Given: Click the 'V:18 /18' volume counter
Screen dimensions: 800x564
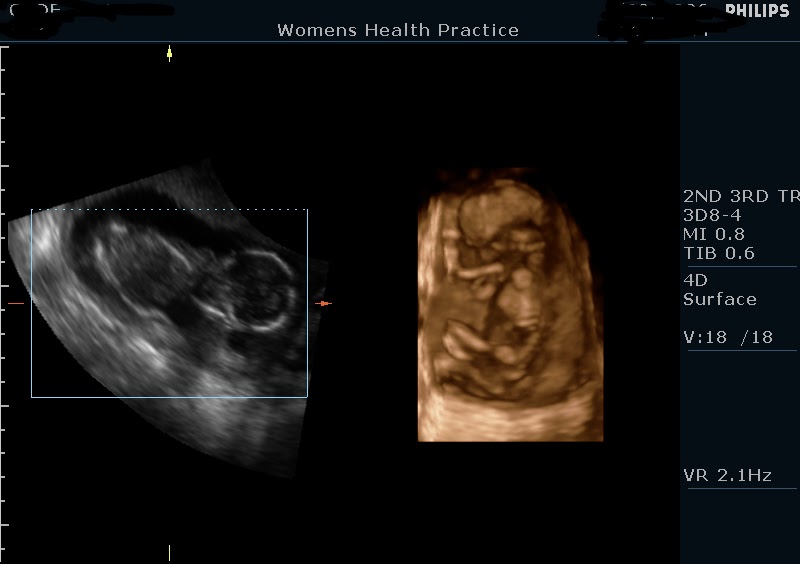Looking at the screenshot, I should tap(728, 337).
